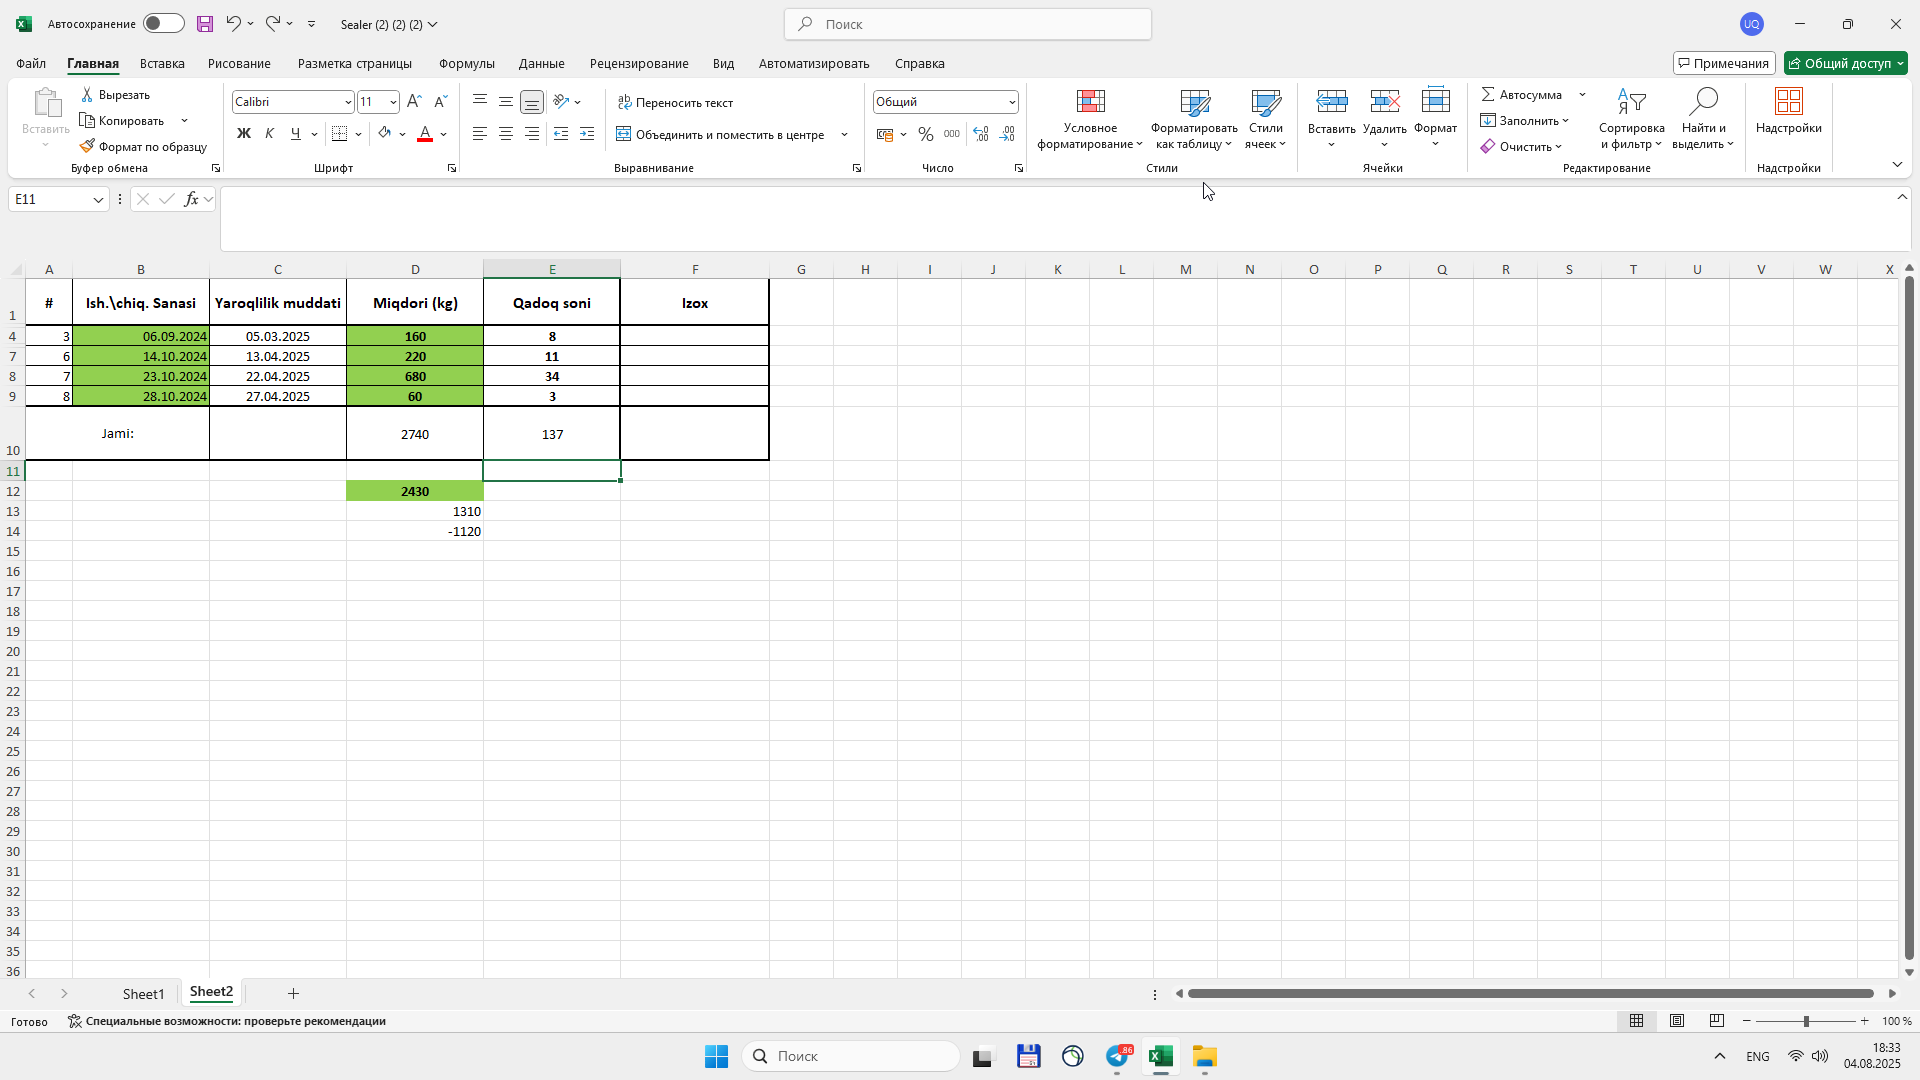
Task: Switch to Page Break Preview in status bar
Action: tap(1717, 1021)
